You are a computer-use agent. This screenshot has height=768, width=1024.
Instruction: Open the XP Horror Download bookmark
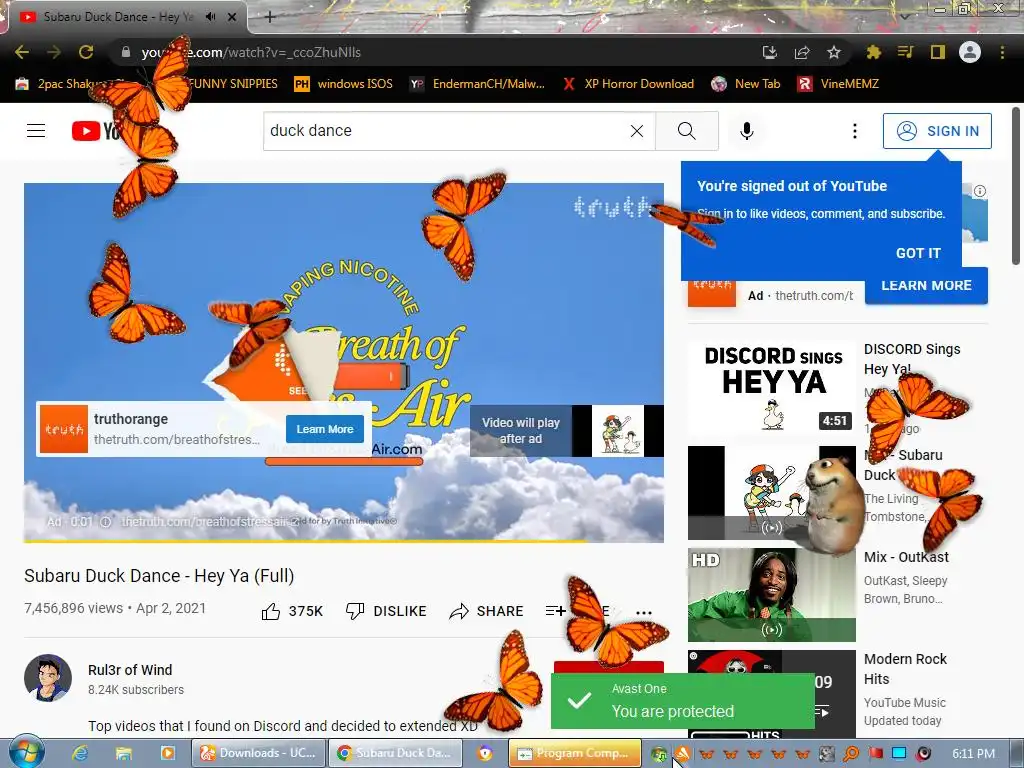point(628,84)
